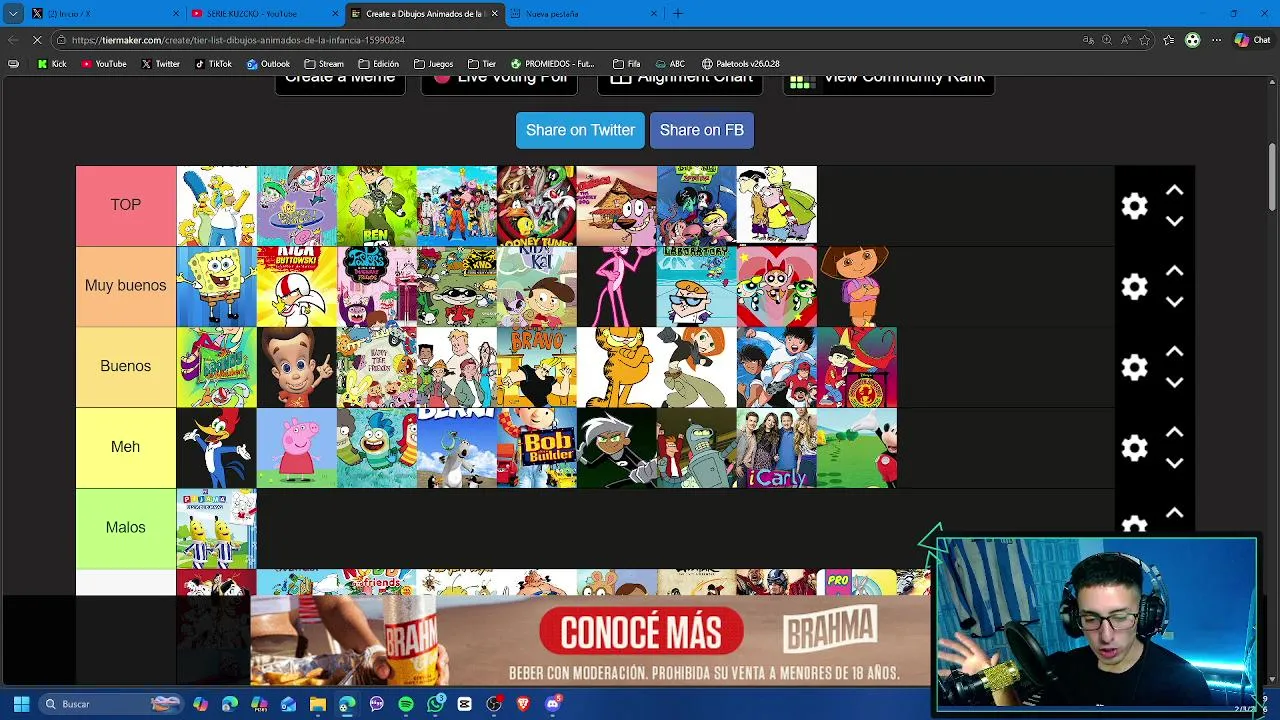Select Peppa Pig thumbnail in Meh
The width and height of the screenshot is (1280, 720).
pyautogui.click(x=297, y=448)
